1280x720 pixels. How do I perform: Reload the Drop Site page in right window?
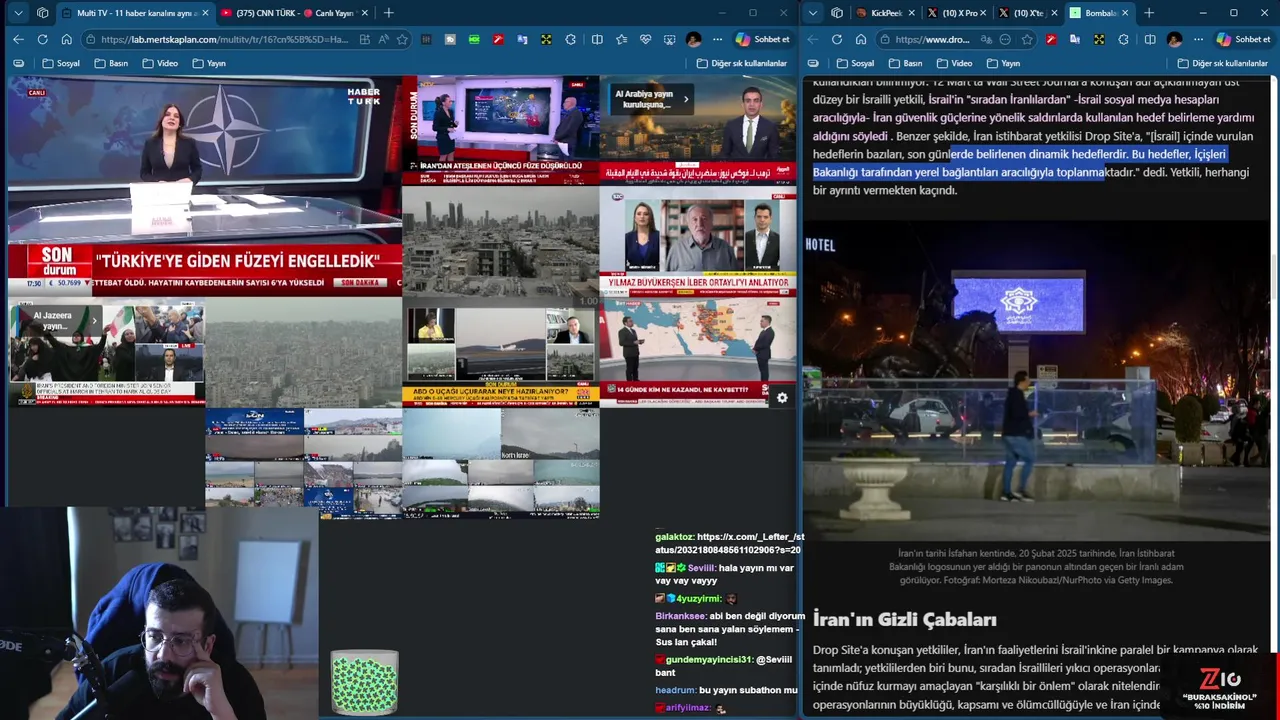click(x=837, y=39)
